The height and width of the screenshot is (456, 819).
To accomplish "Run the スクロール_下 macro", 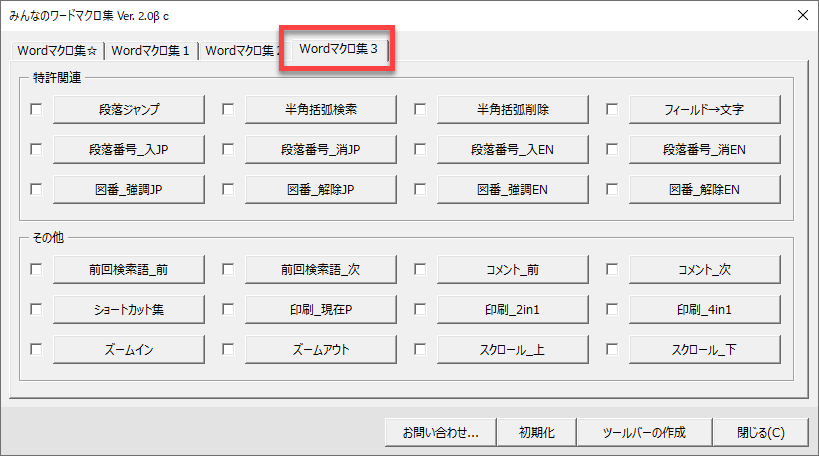I will (704, 349).
